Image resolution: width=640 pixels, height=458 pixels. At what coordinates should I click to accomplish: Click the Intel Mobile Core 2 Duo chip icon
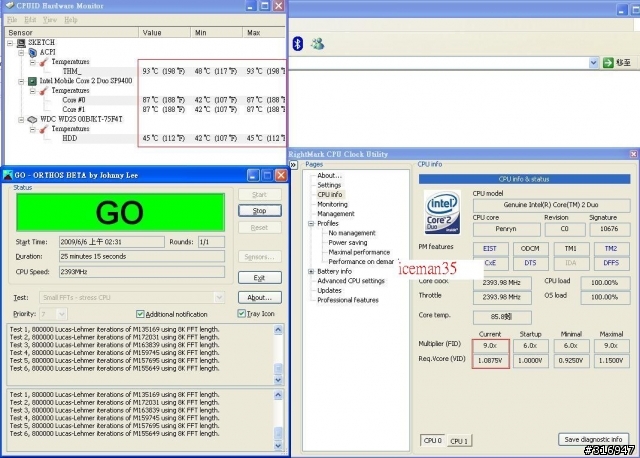coord(32,81)
